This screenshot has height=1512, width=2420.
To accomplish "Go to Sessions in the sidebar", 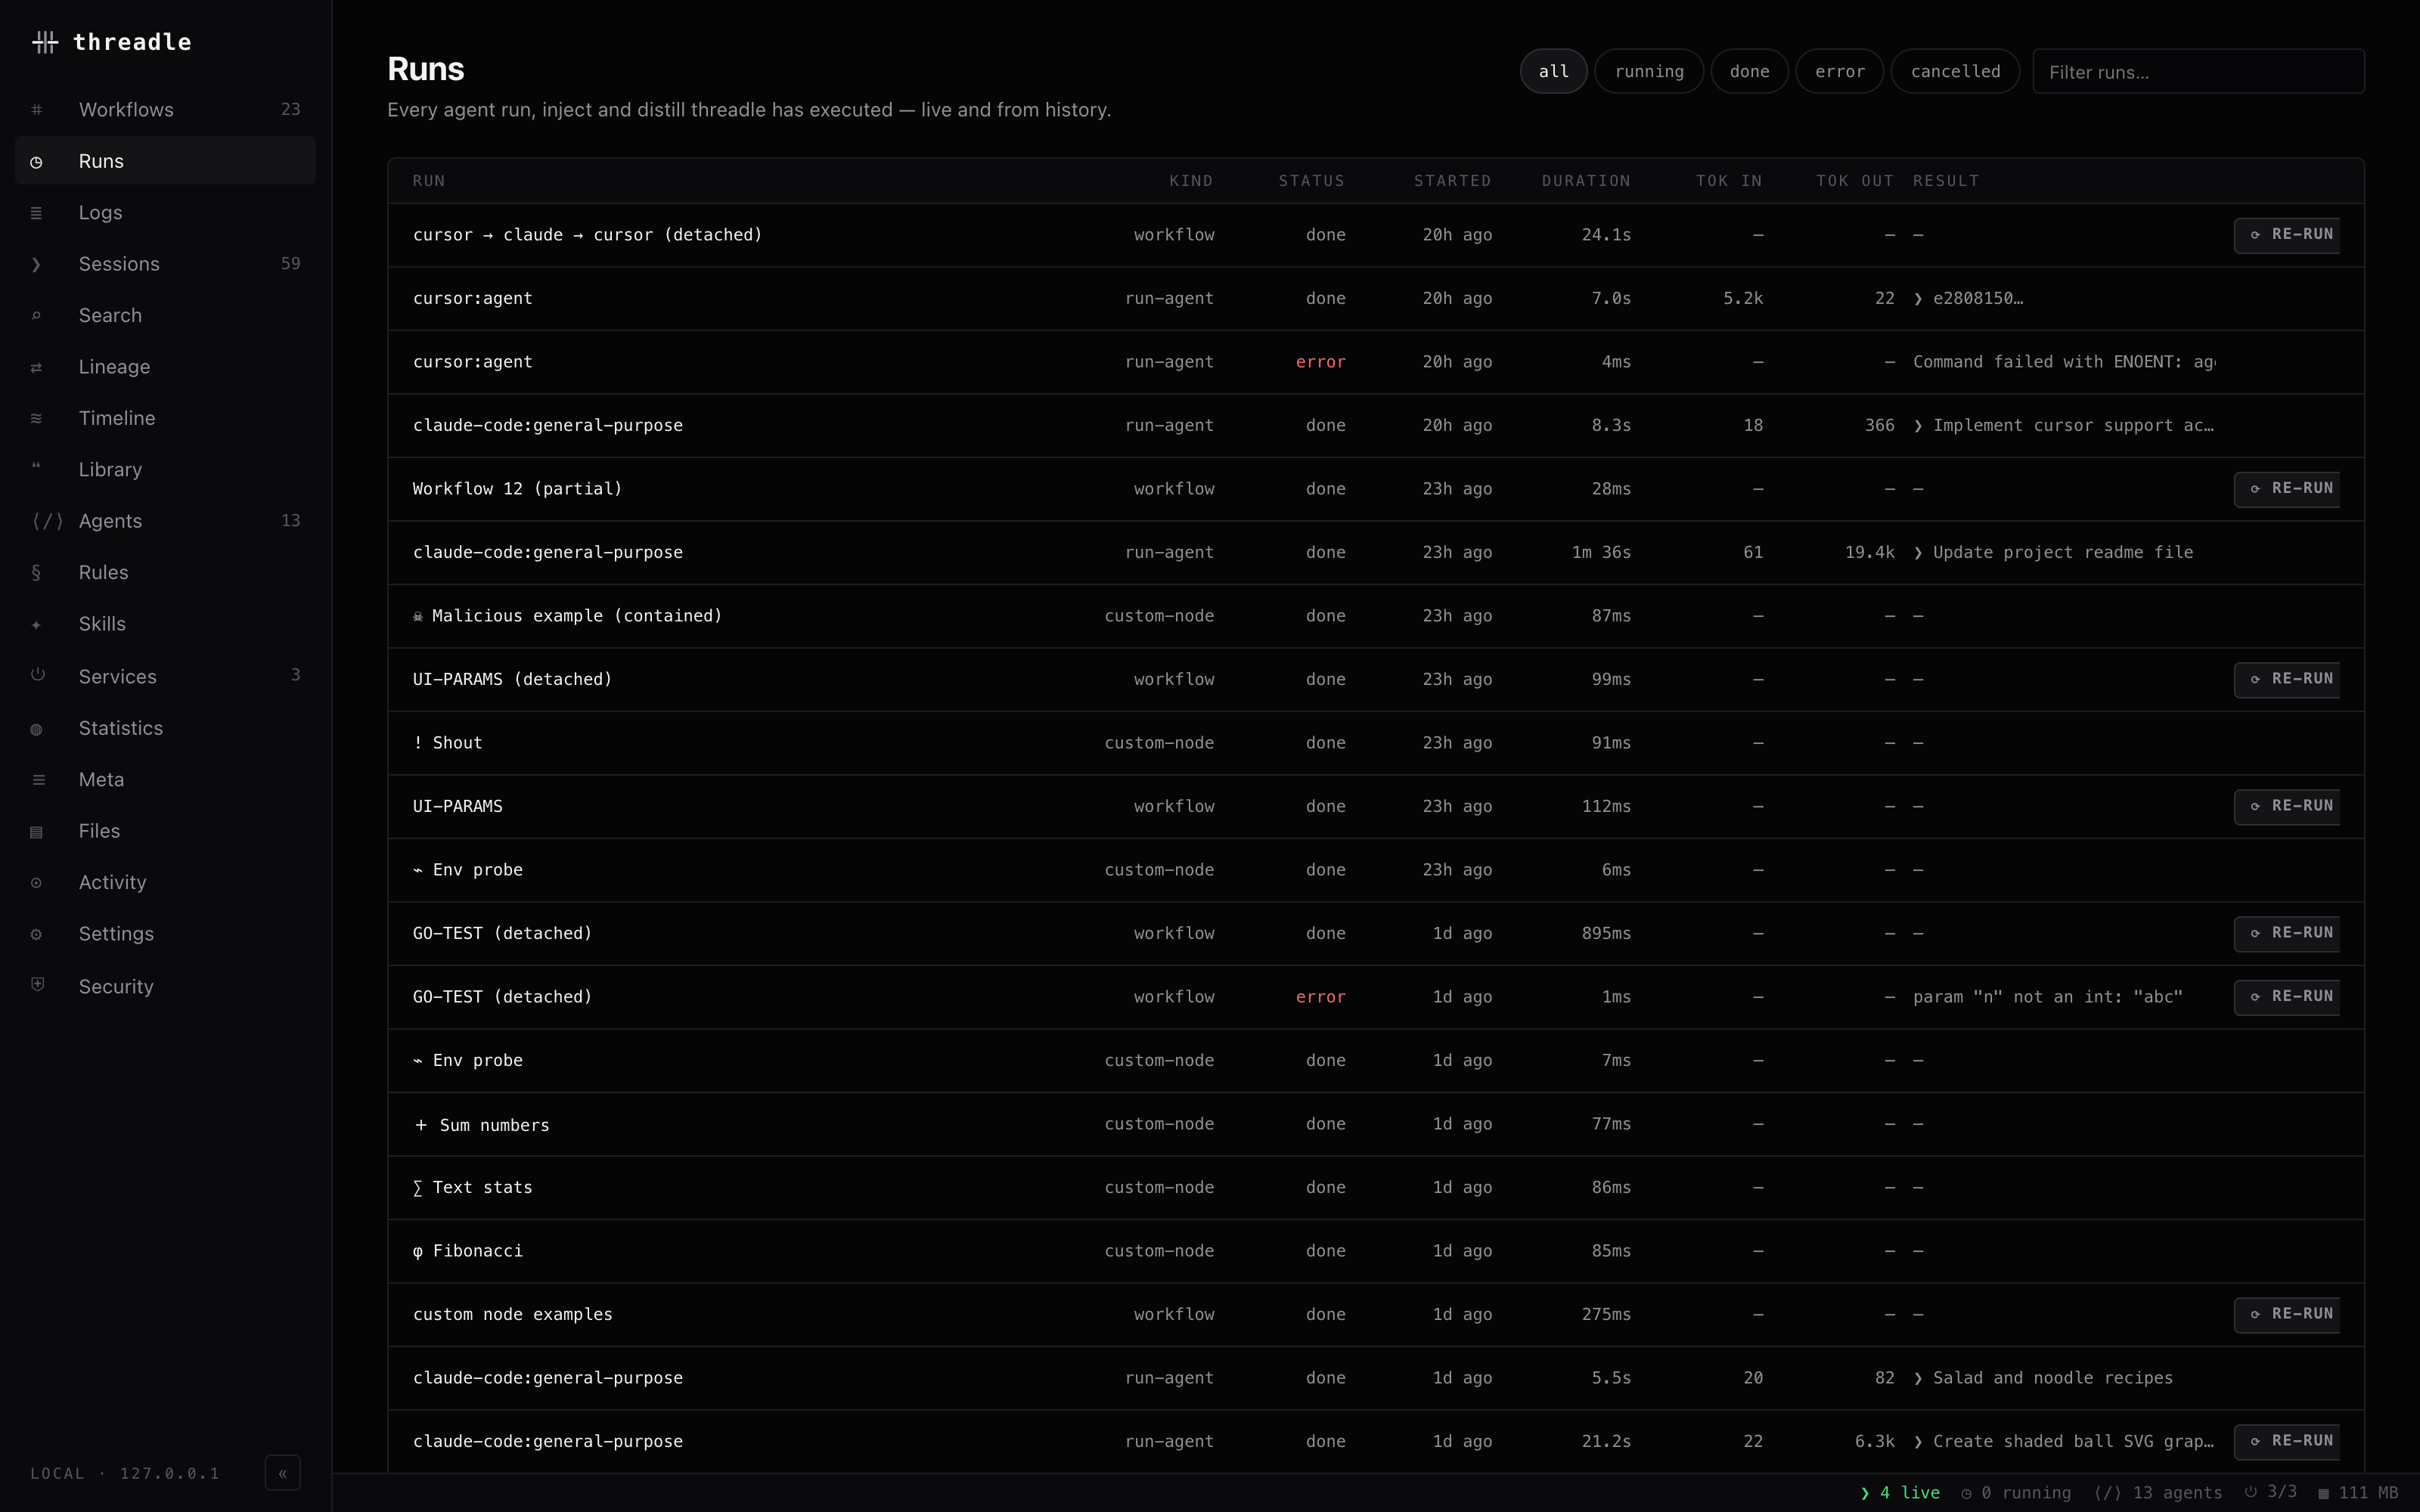I will (x=165, y=264).
